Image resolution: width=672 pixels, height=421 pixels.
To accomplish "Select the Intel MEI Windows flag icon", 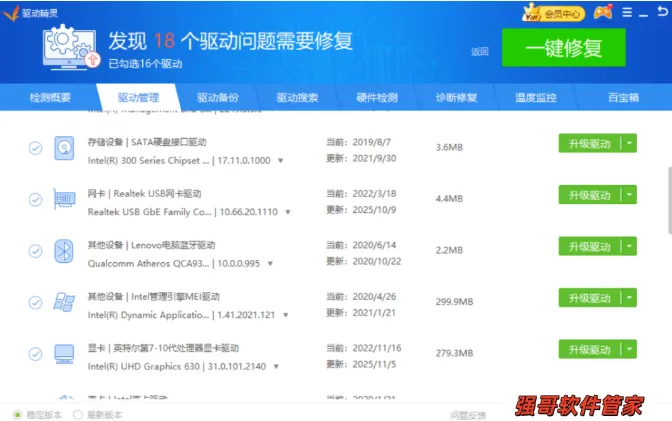I will coord(64,302).
